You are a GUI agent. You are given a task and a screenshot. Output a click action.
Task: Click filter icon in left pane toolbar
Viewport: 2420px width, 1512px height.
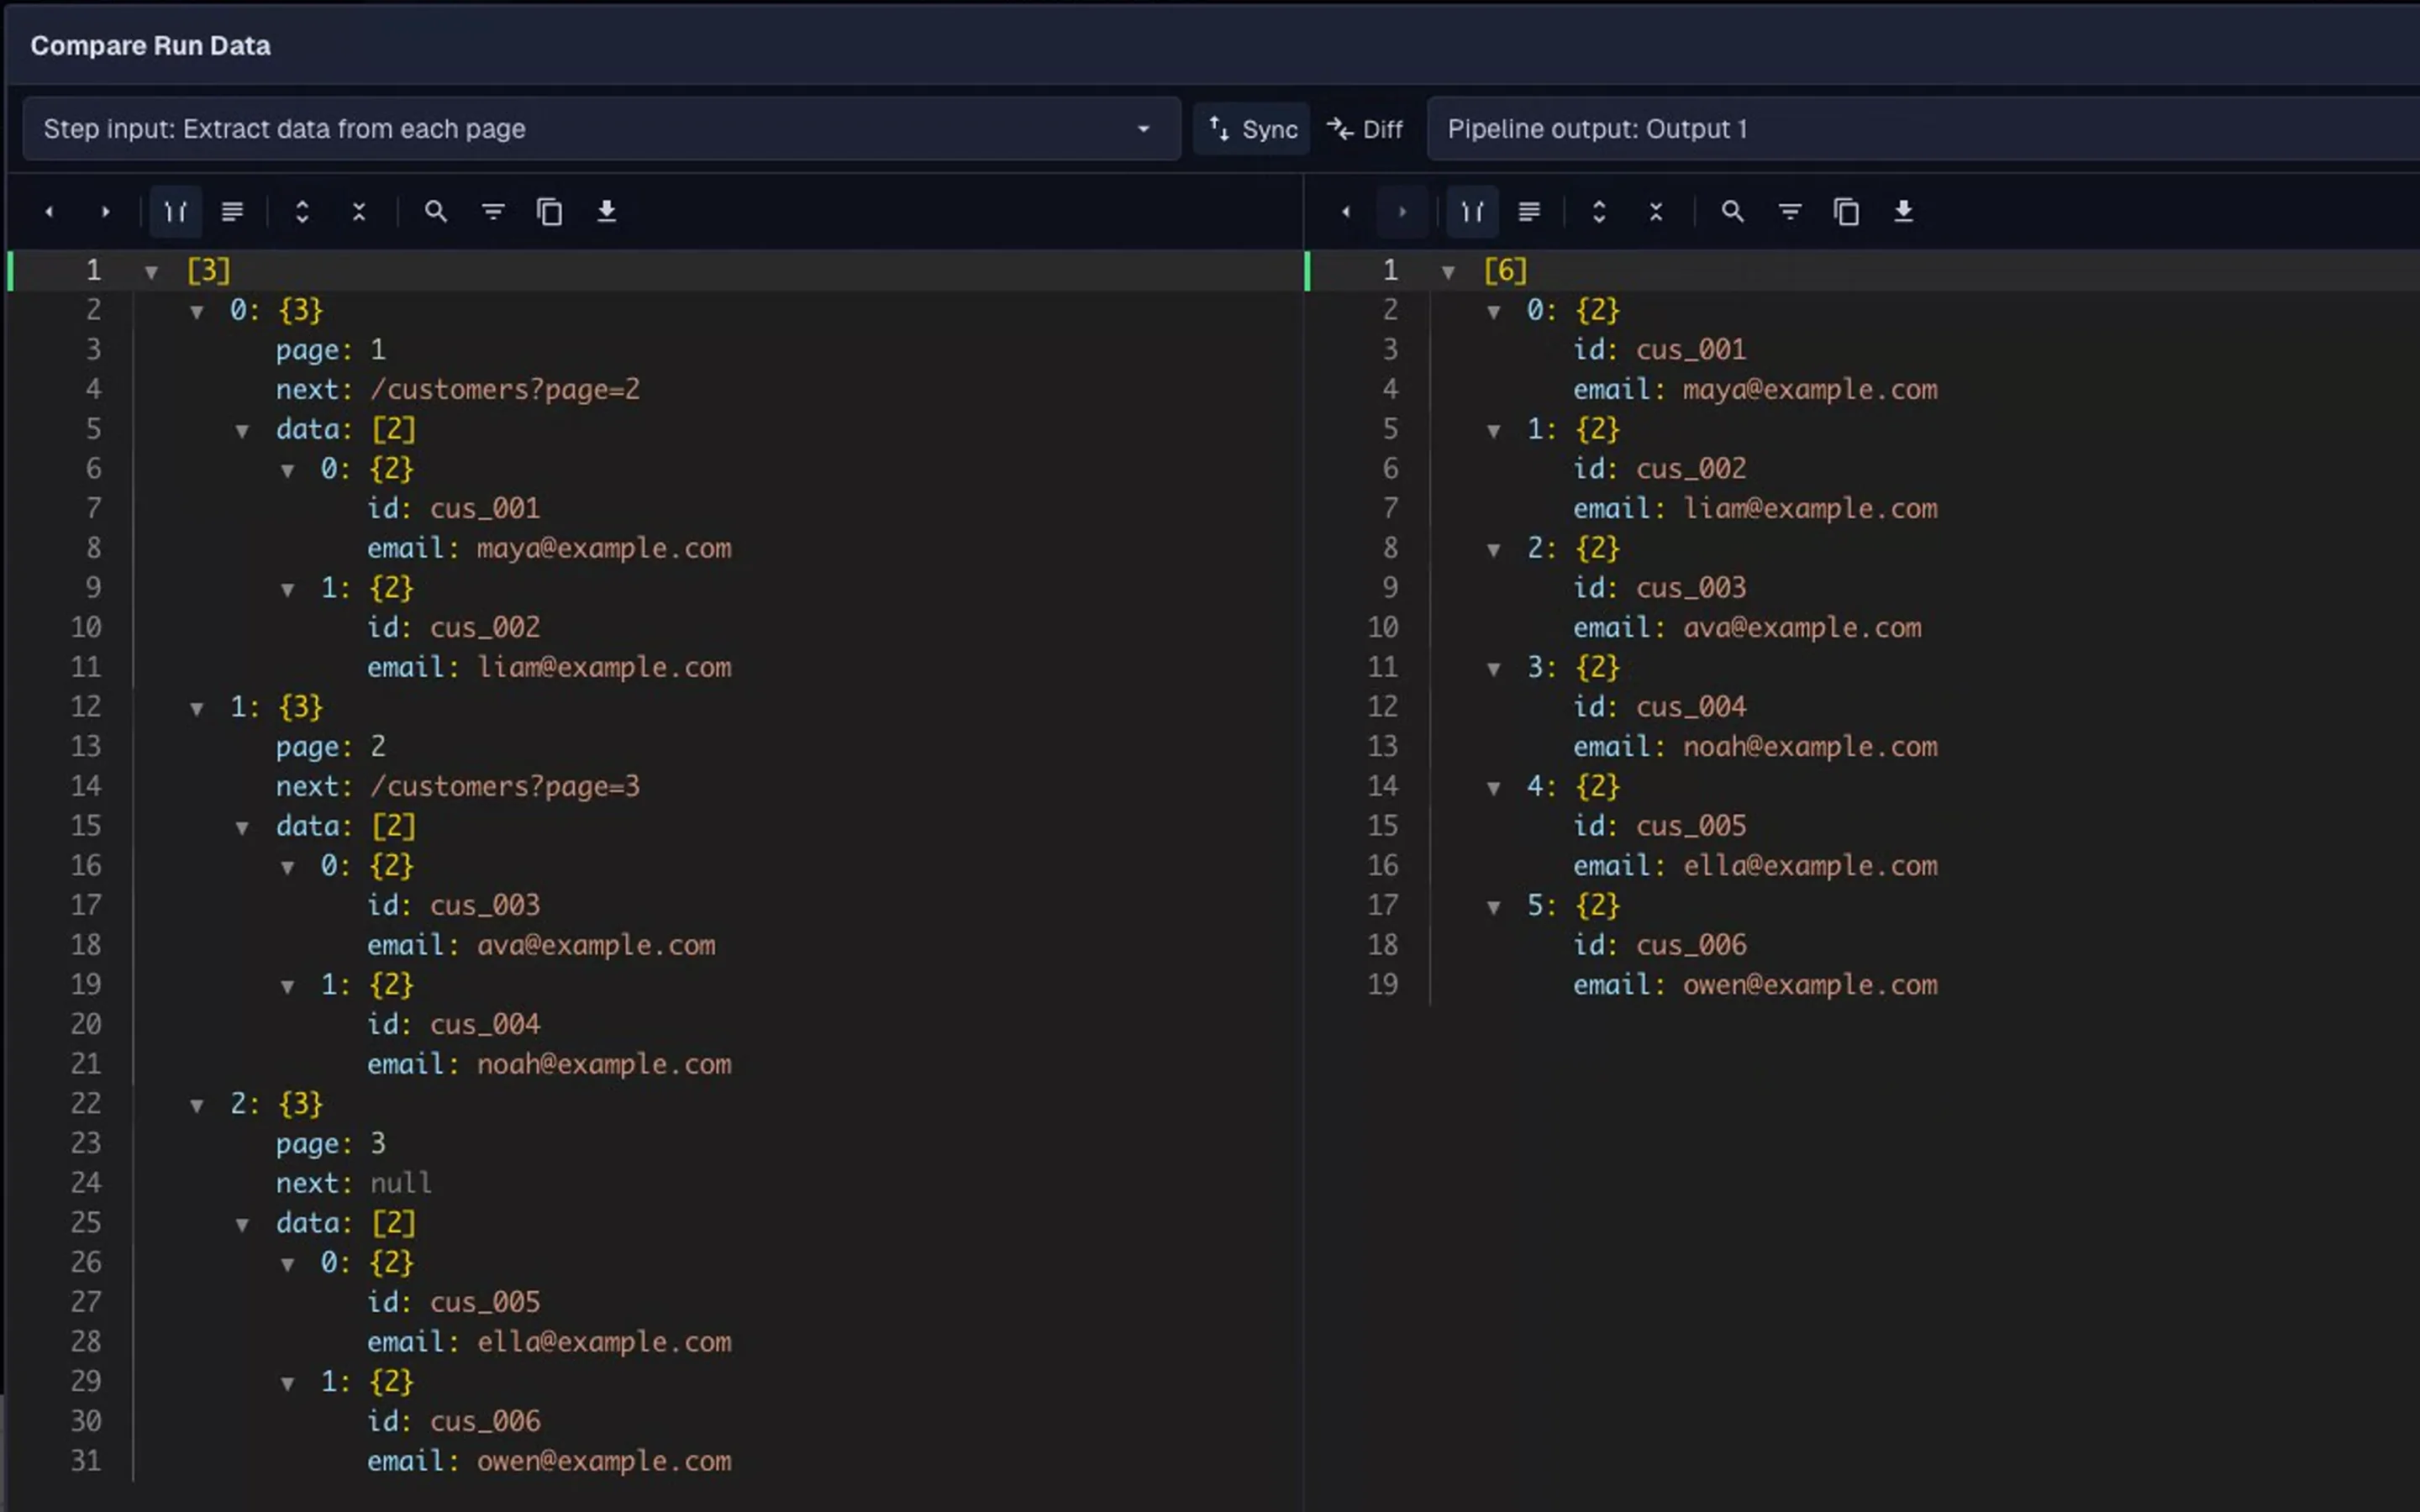(x=493, y=211)
